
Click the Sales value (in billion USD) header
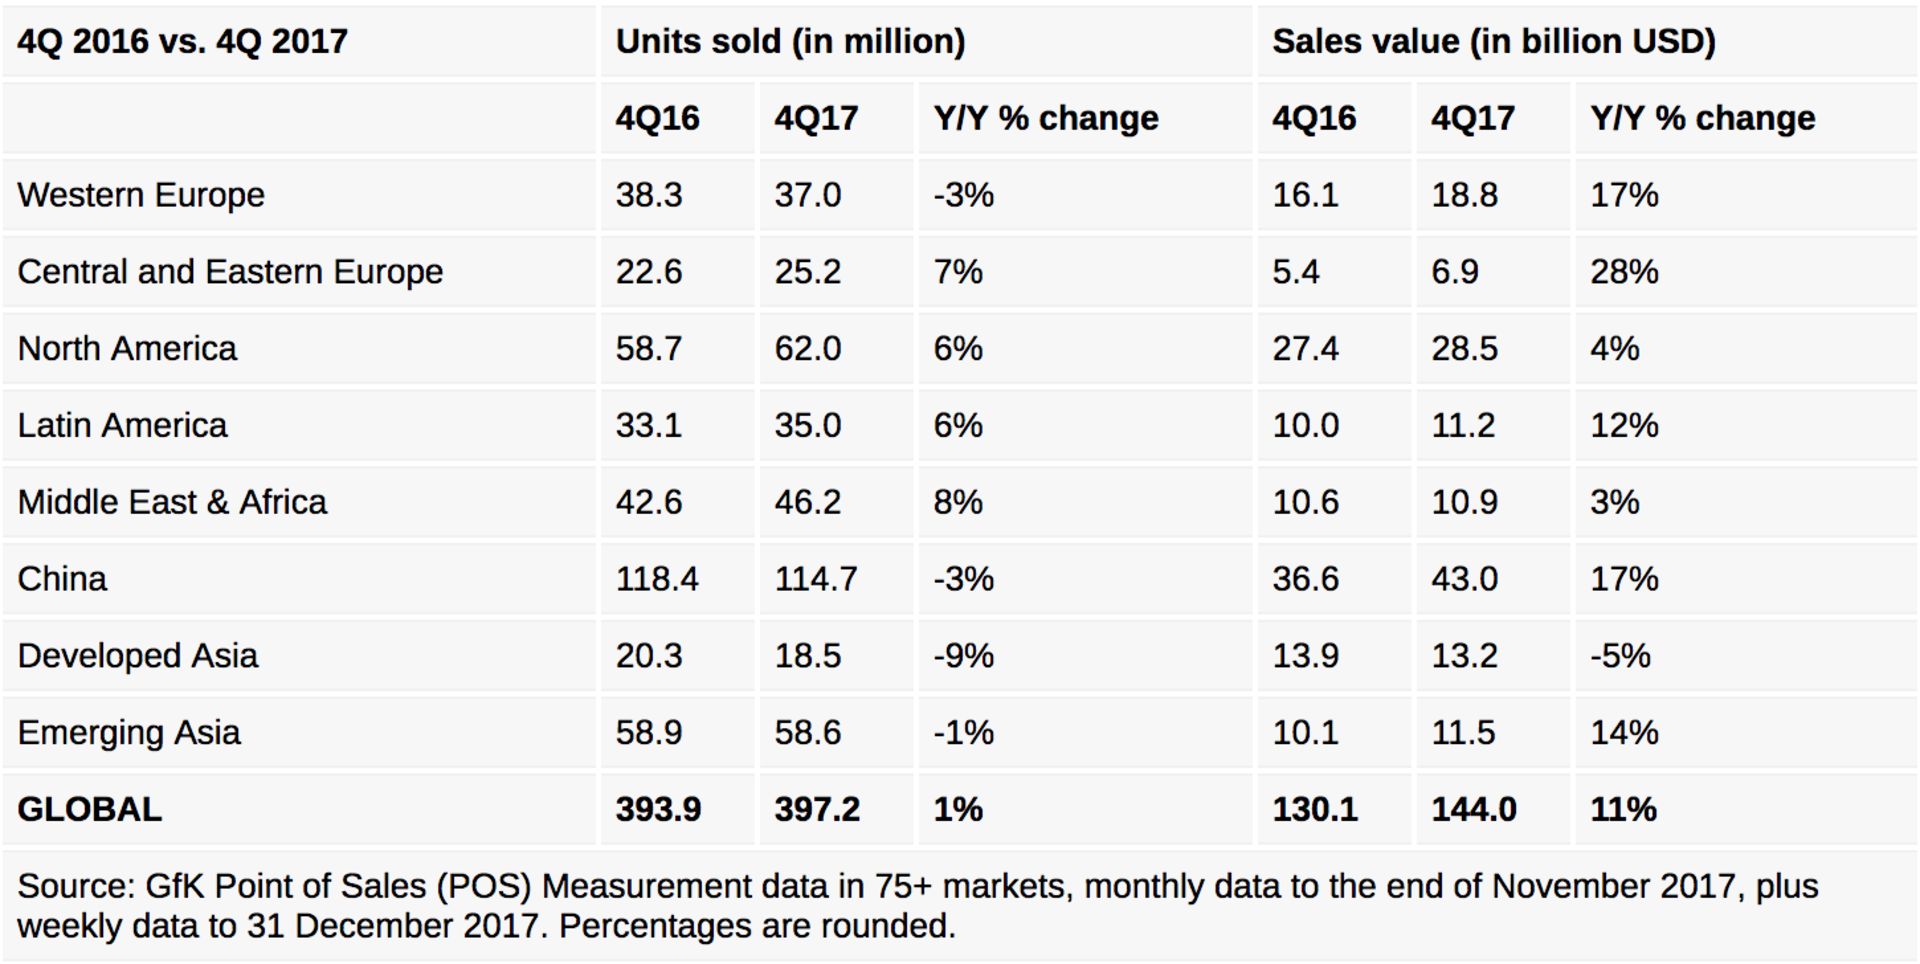[x=1493, y=41]
